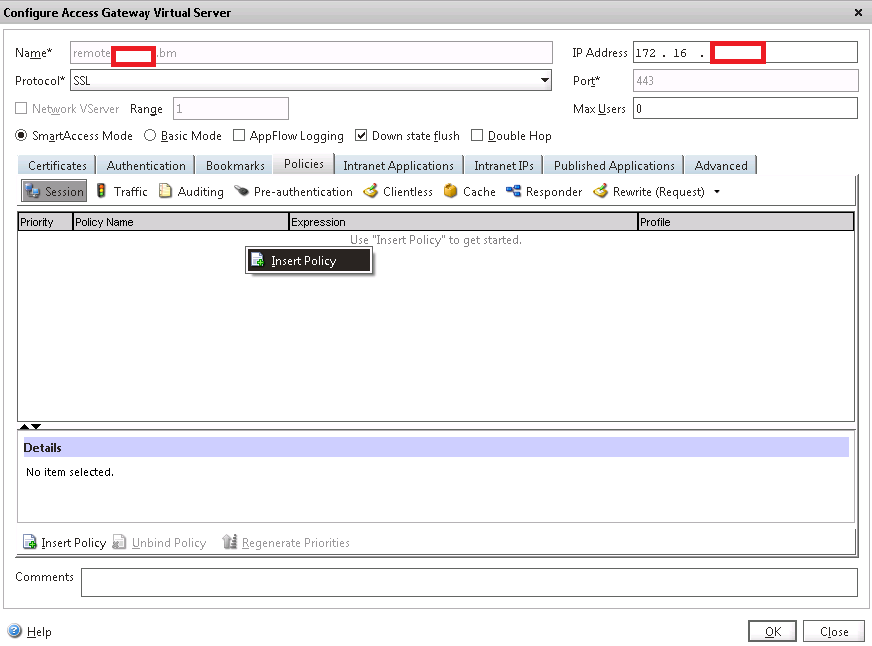Viewport: 872px width, 646px height.
Task: Expand details pane with down arrow
Action: tap(36, 426)
